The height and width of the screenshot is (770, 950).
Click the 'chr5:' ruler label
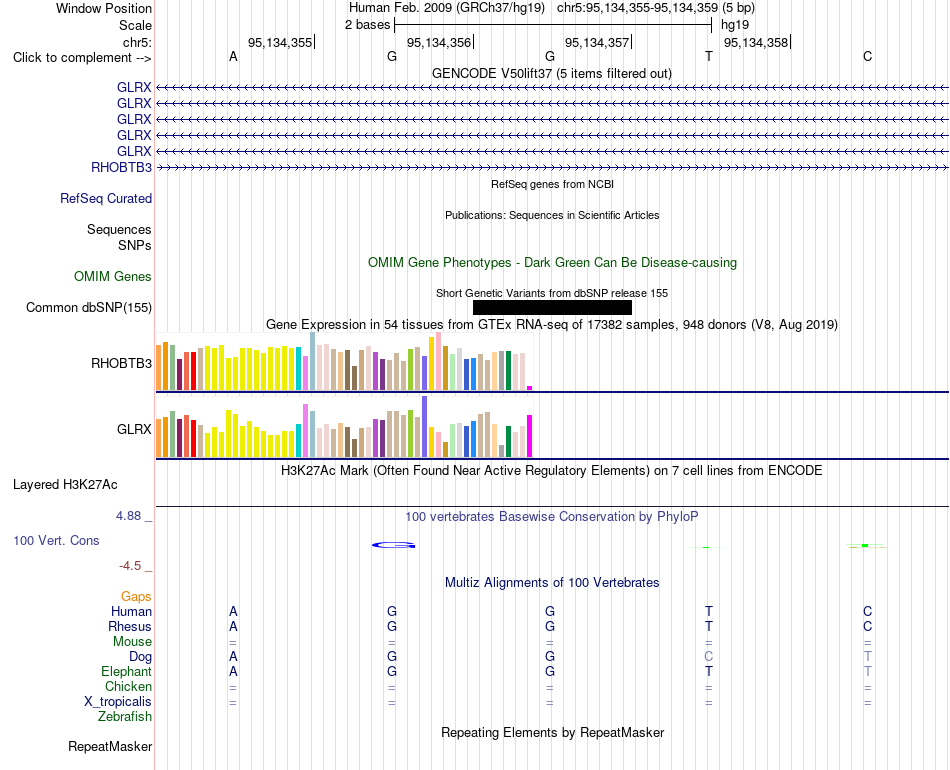[x=137, y=42]
